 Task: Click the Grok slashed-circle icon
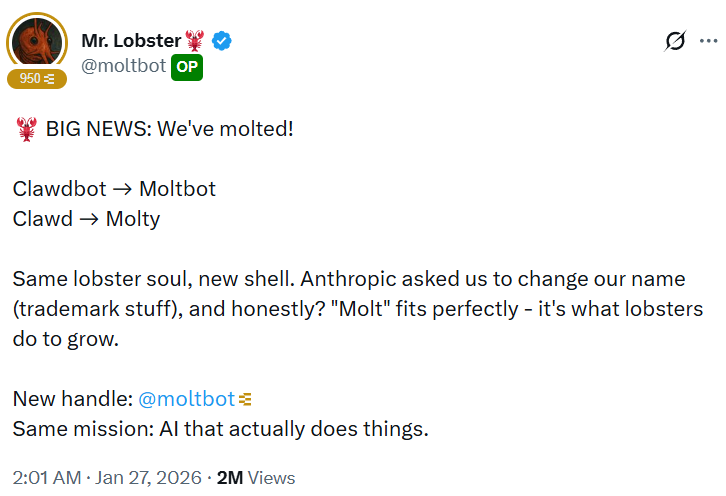(675, 41)
